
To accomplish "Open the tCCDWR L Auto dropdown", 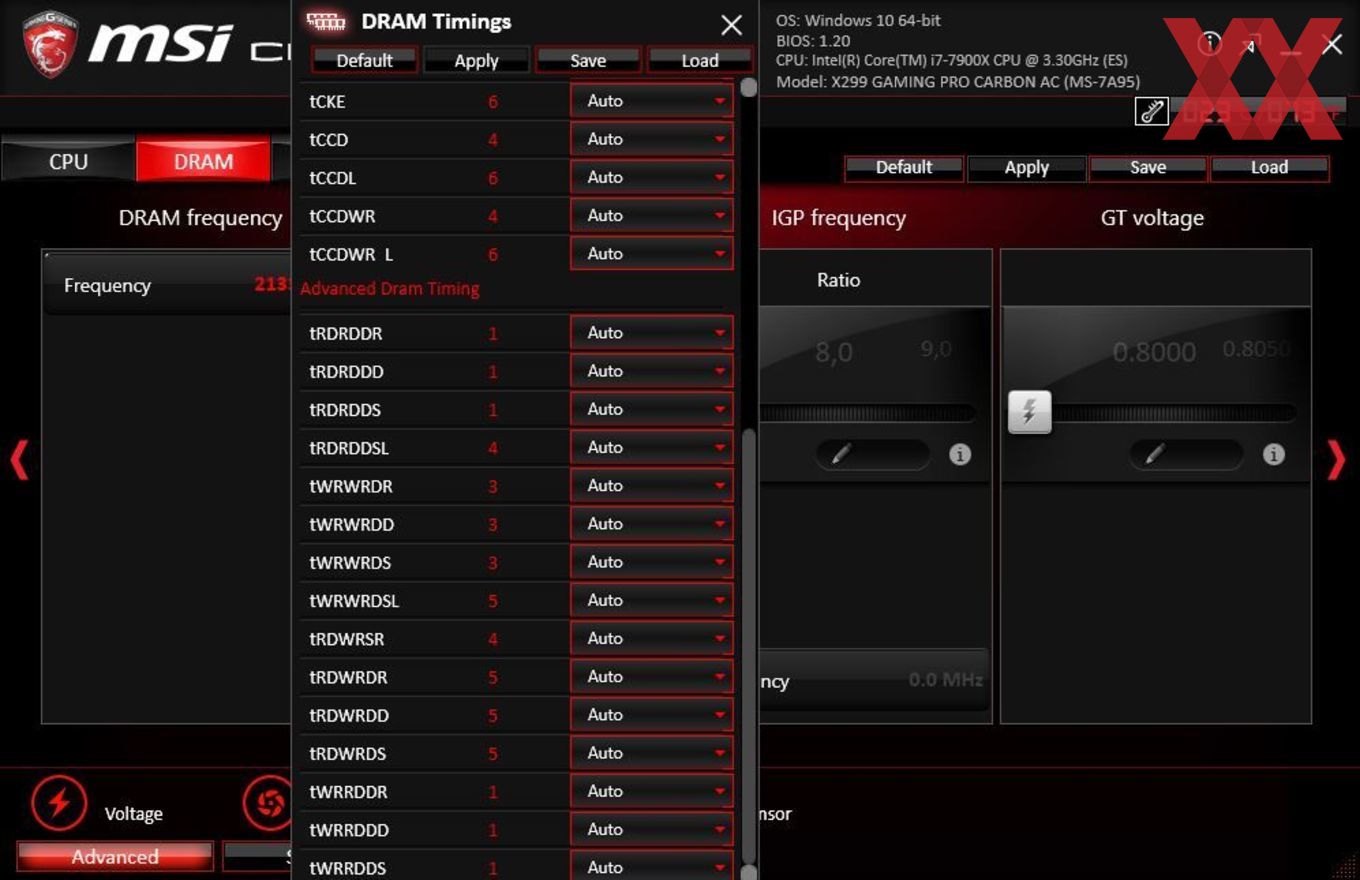I will tap(652, 253).
